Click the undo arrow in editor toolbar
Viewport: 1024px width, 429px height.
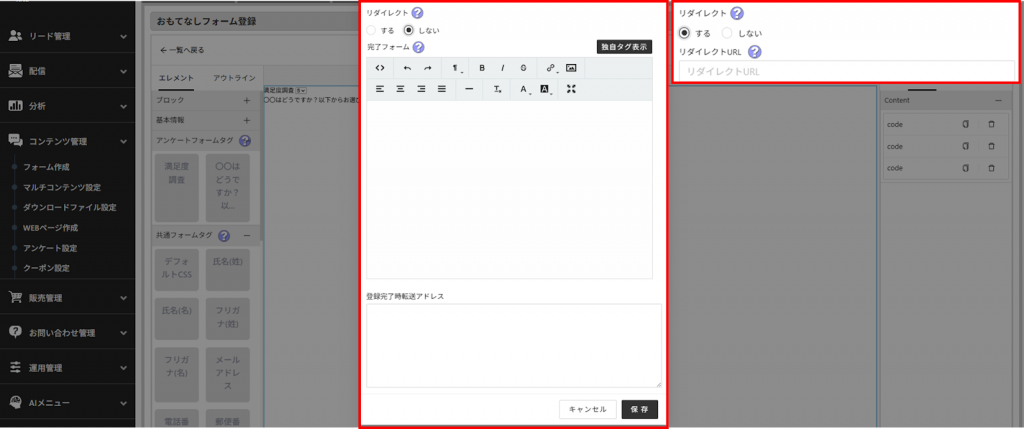(x=407, y=68)
